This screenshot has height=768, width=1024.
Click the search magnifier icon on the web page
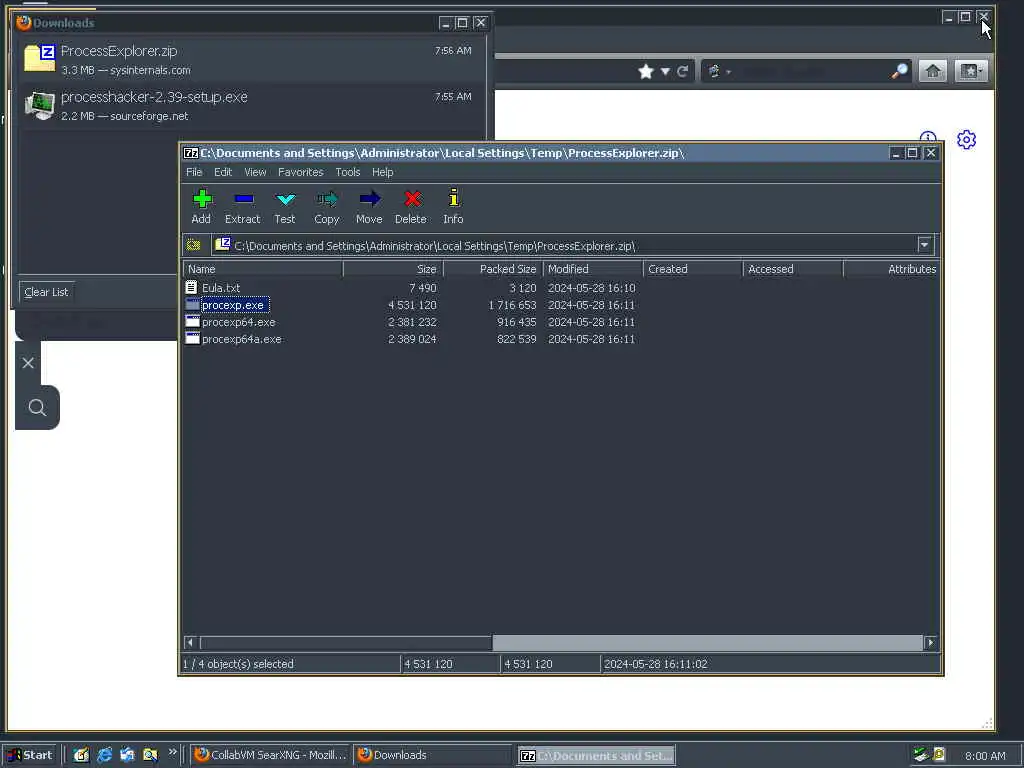[x=37, y=408]
